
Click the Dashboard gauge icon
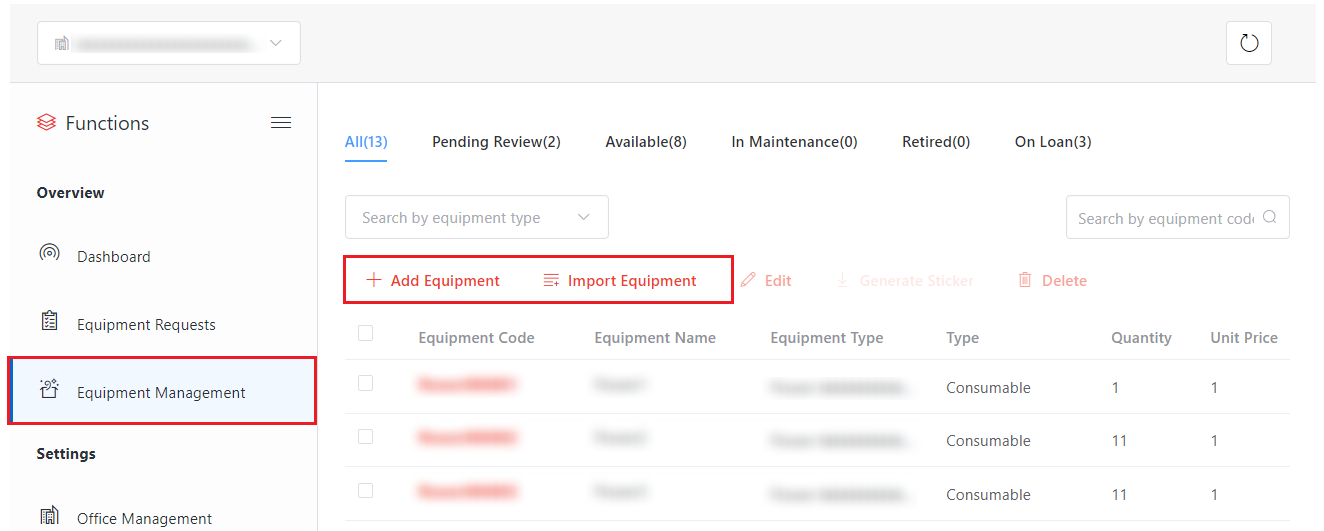49,253
